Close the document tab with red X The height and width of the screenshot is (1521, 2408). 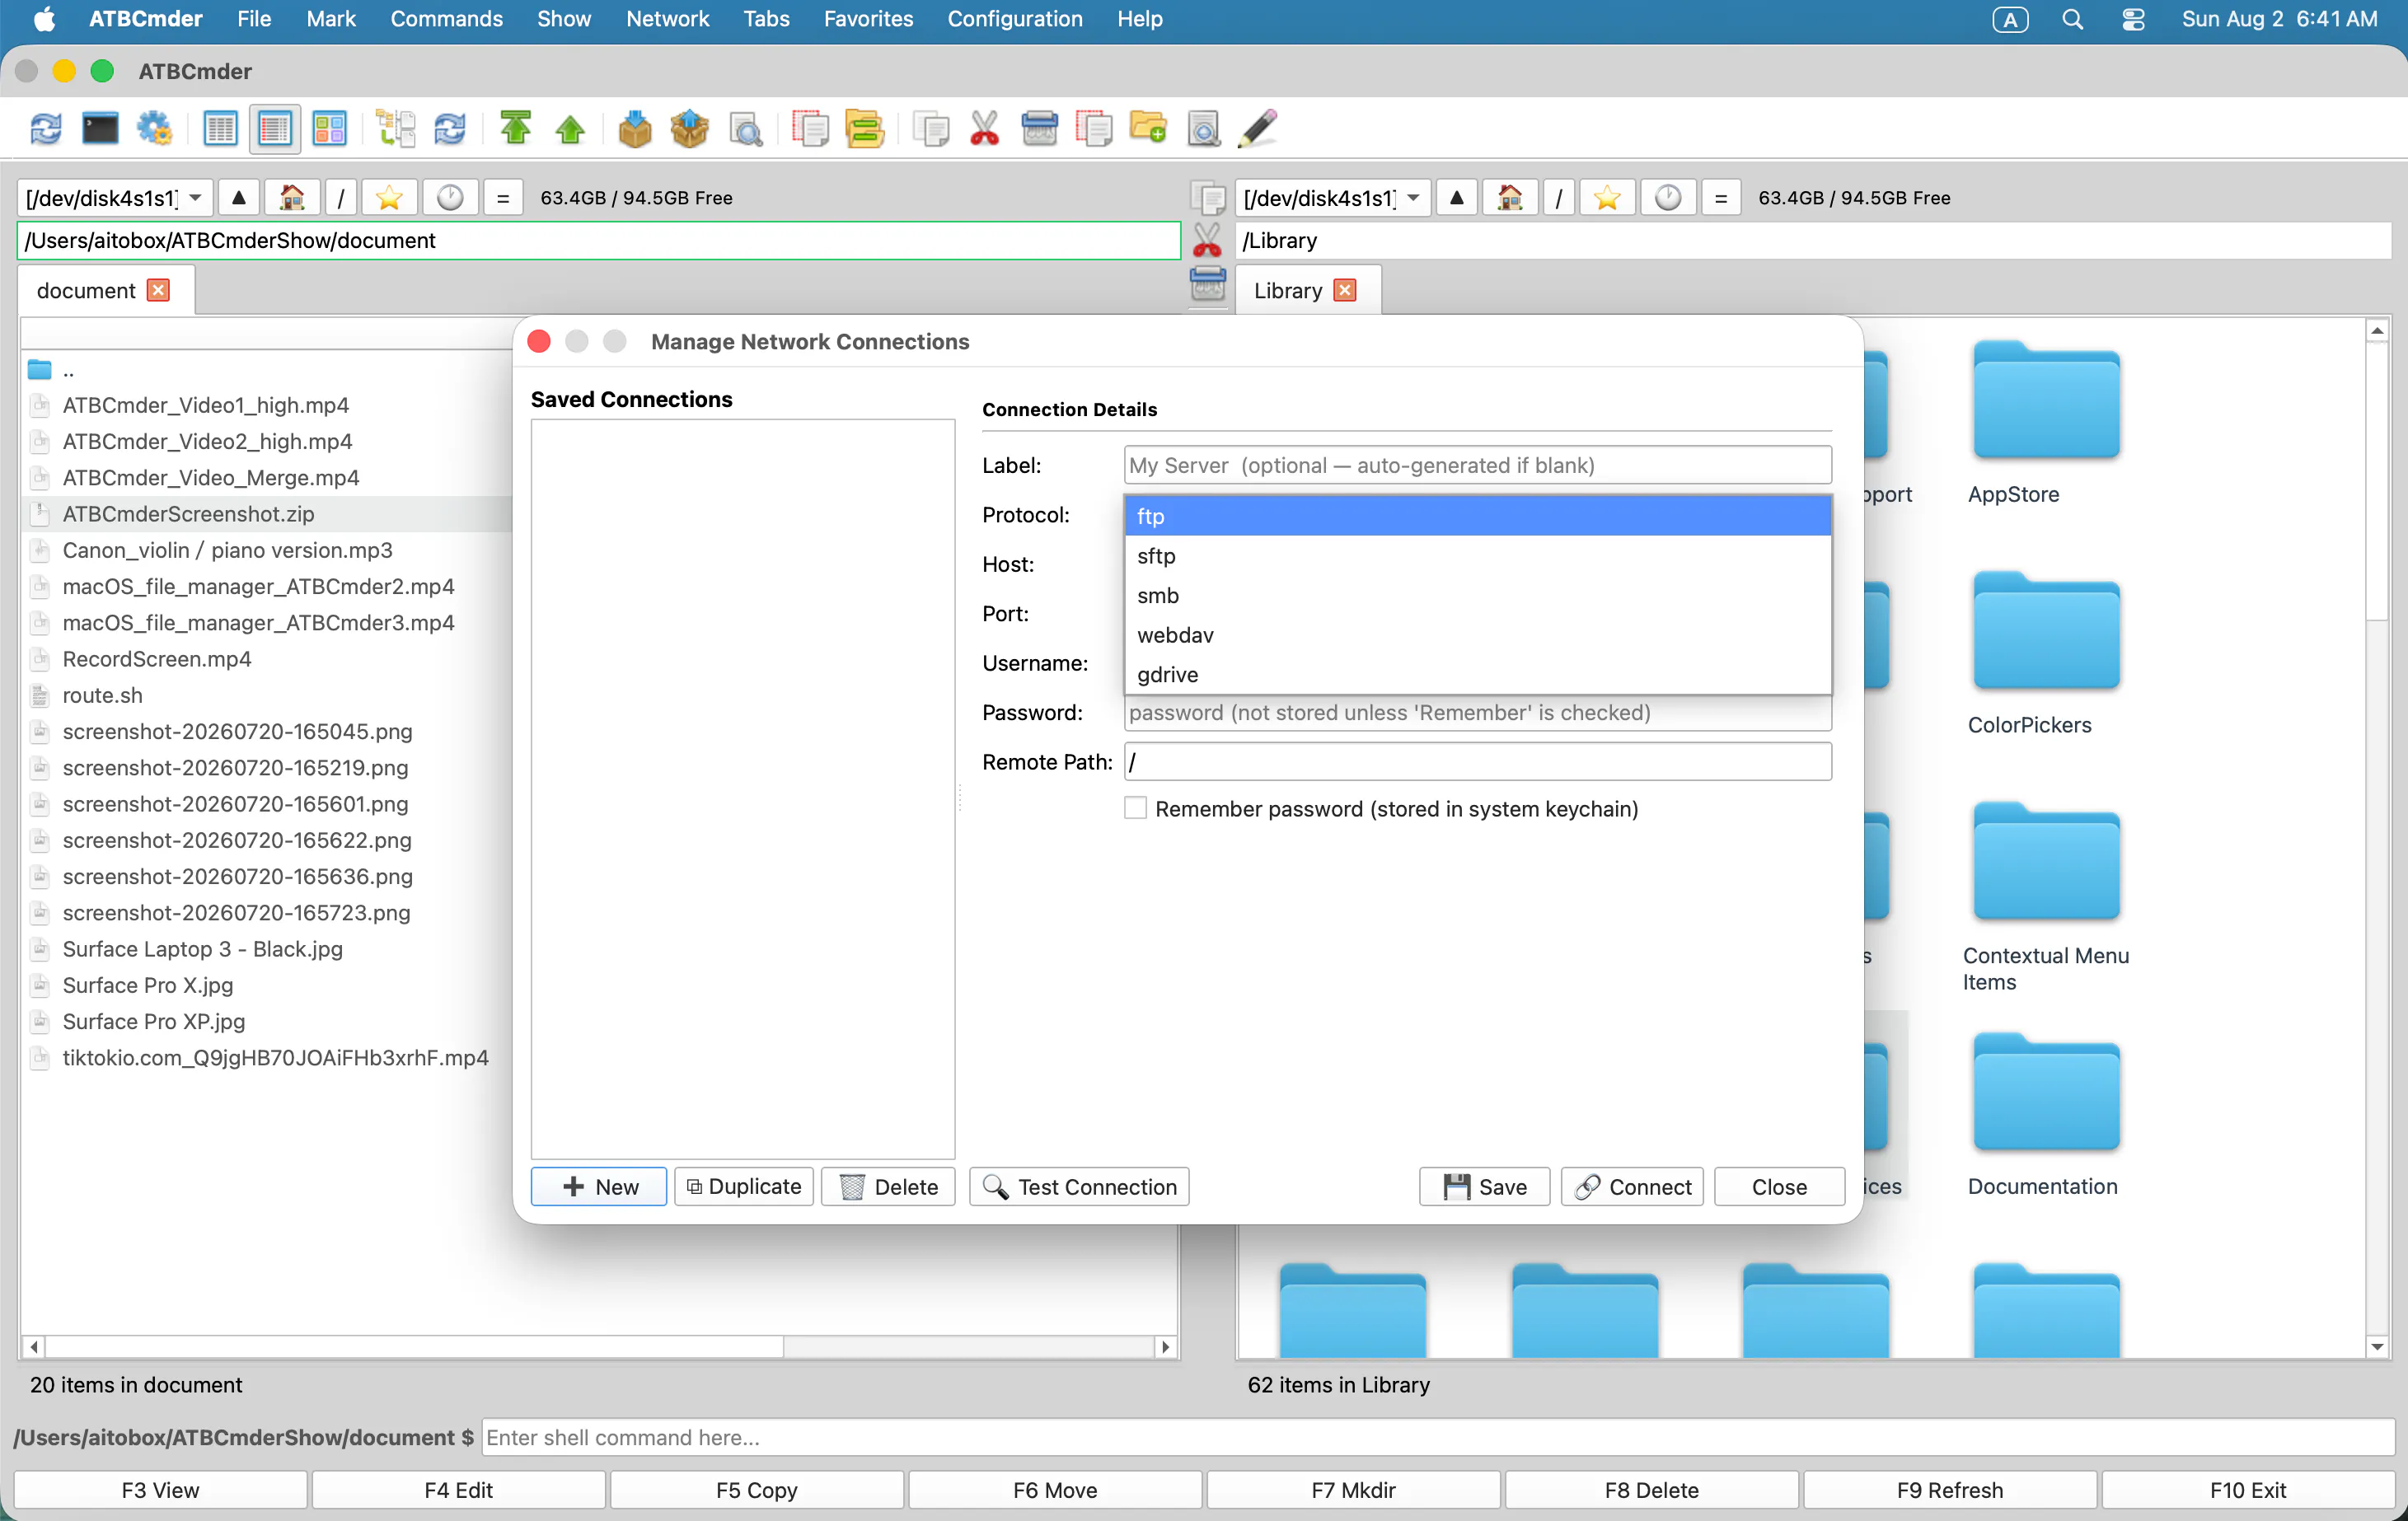pyautogui.click(x=158, y=290)
